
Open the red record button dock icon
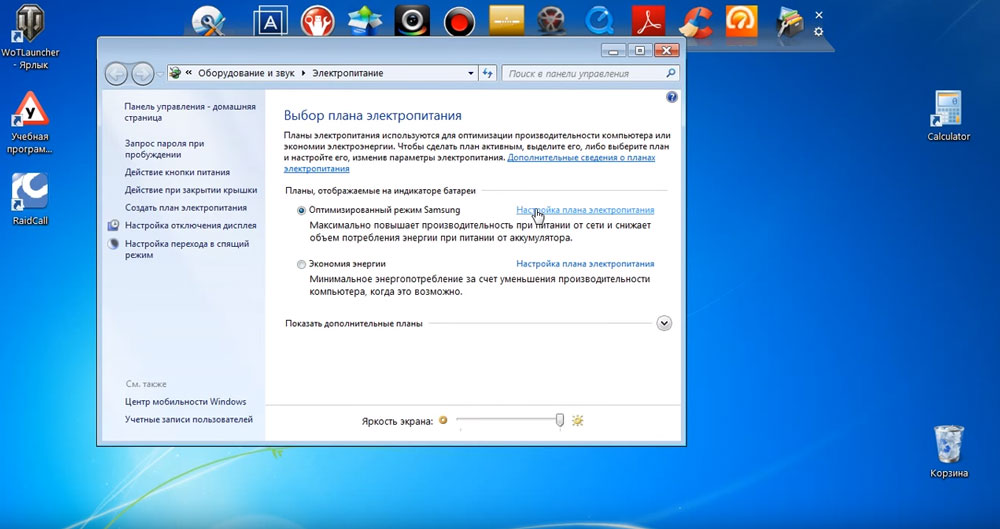click(x=459, y=20)
